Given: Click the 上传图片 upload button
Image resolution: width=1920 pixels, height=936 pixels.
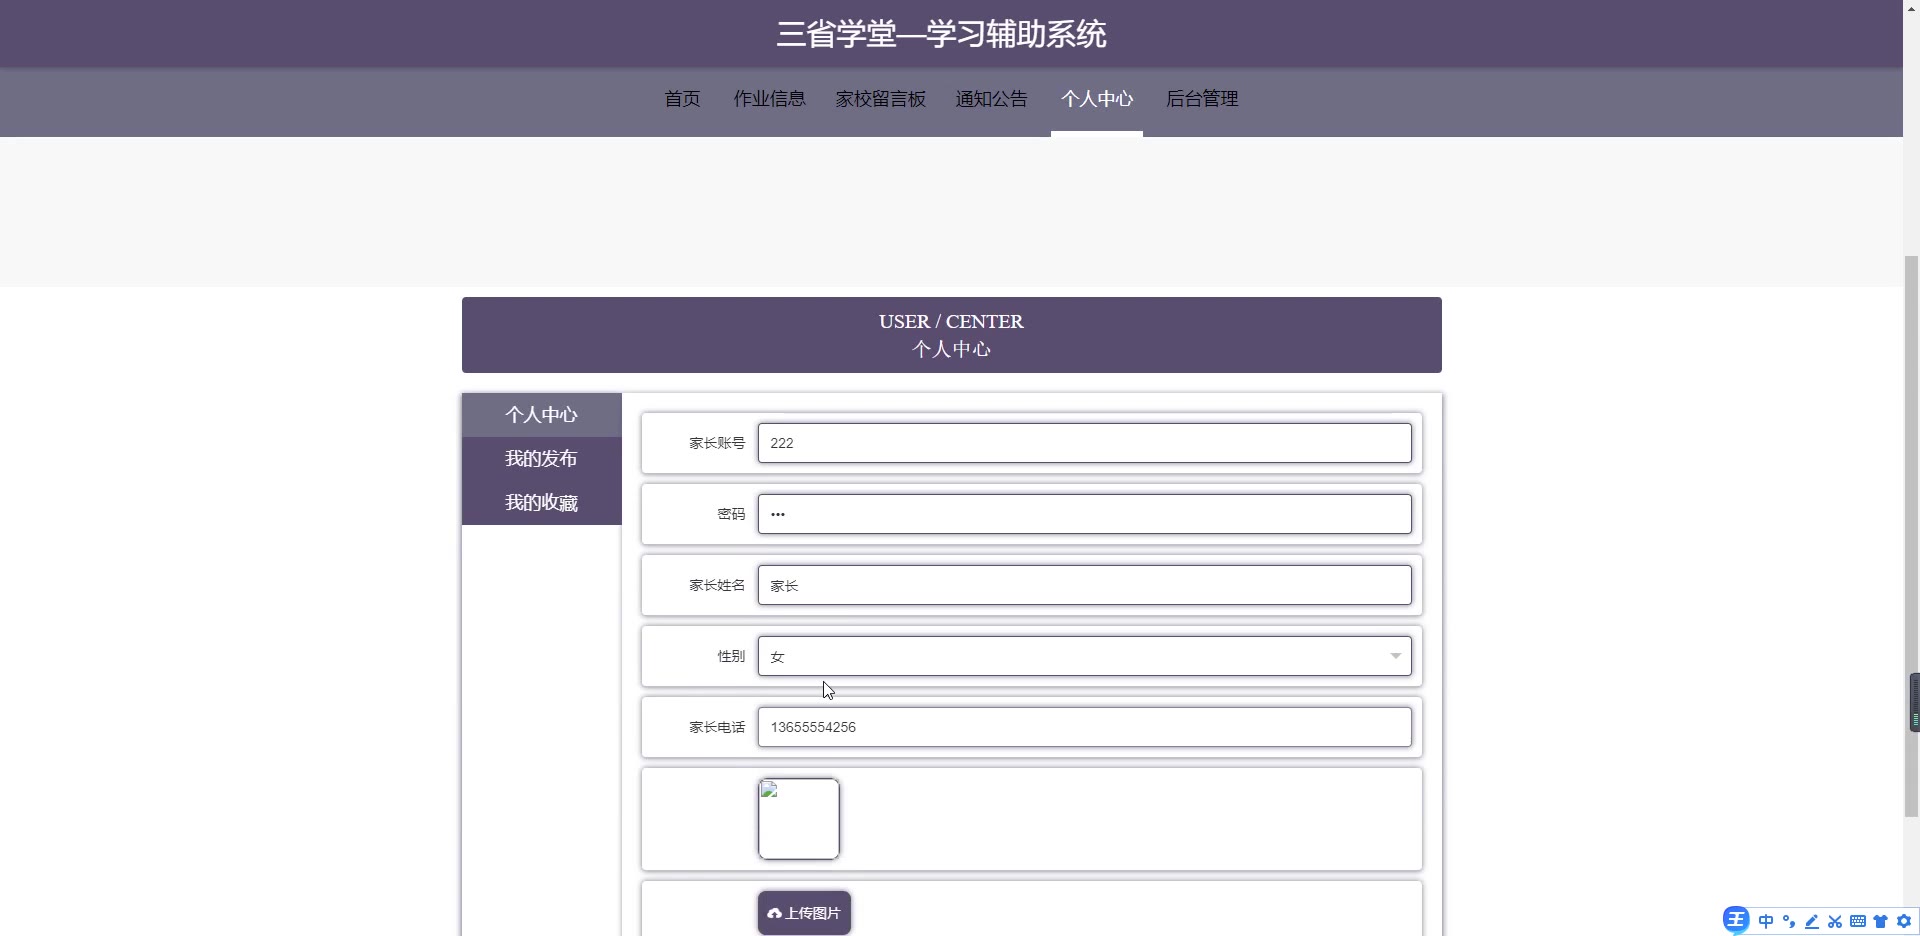Looking at the screenshot, I should 804,913.
